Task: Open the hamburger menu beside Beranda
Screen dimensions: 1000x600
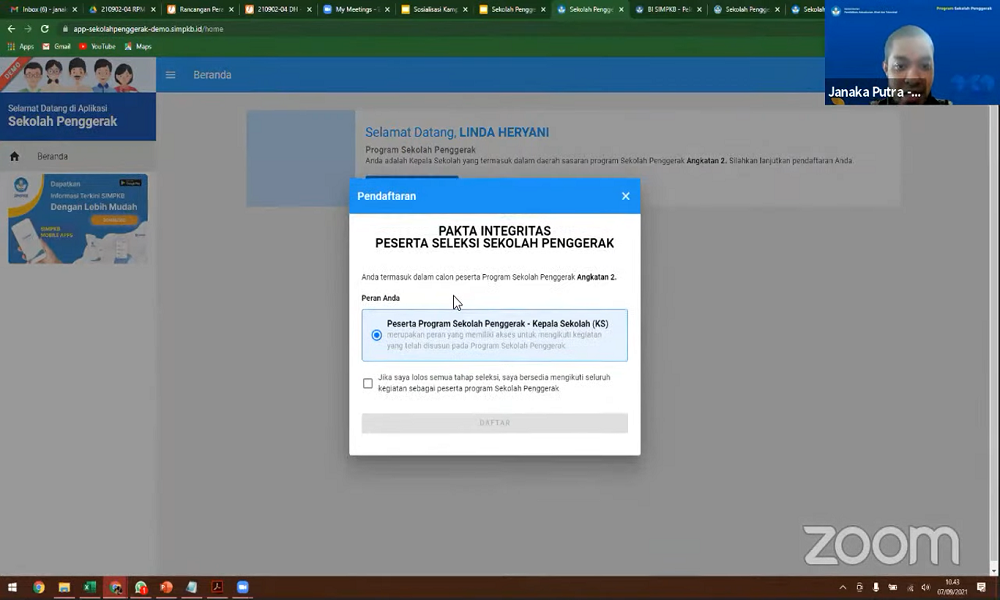Action: (170, 75)
